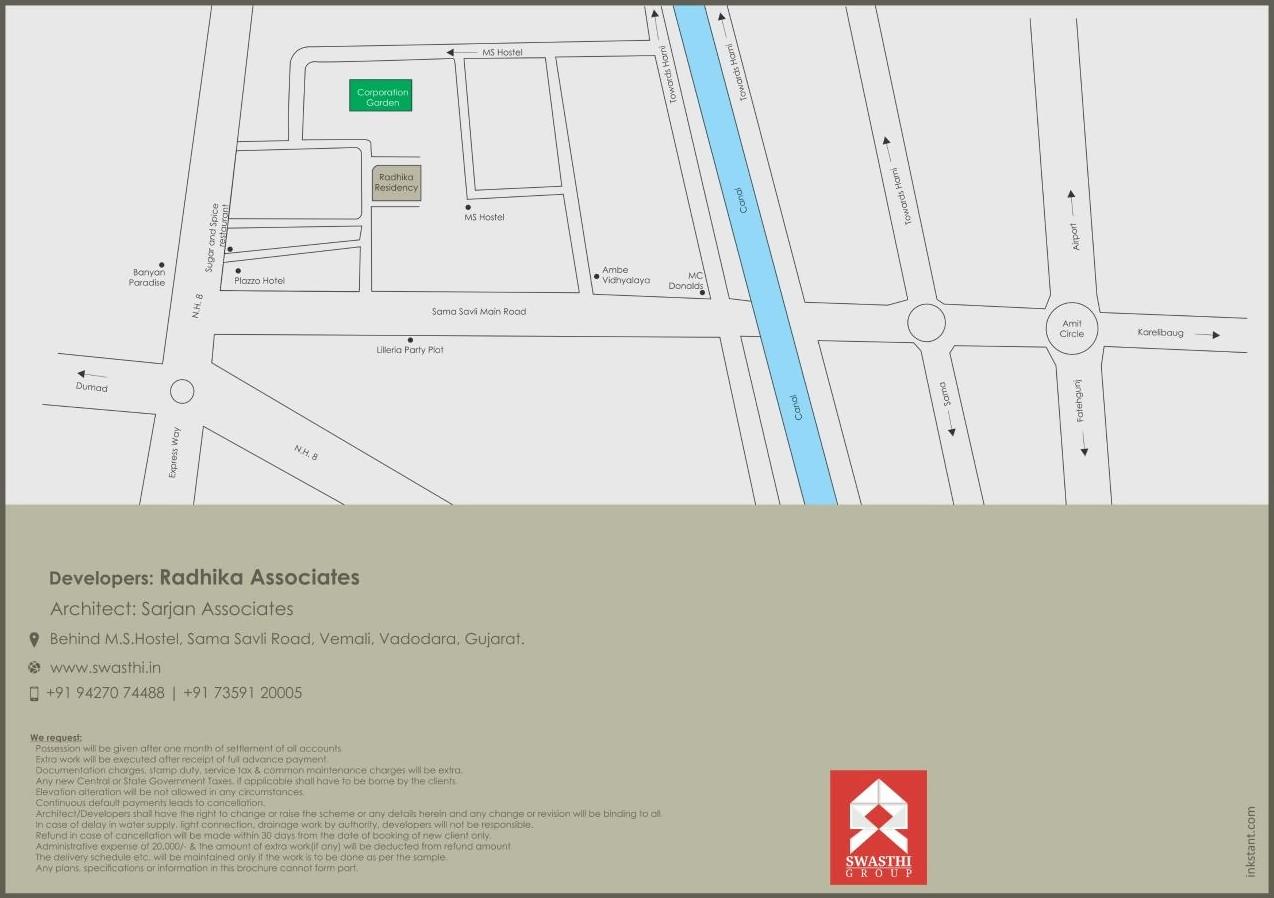Viewport: 1274px width, 898px height.
Task: Click the green Corporation Garden marker
Action: coord(382,94)
